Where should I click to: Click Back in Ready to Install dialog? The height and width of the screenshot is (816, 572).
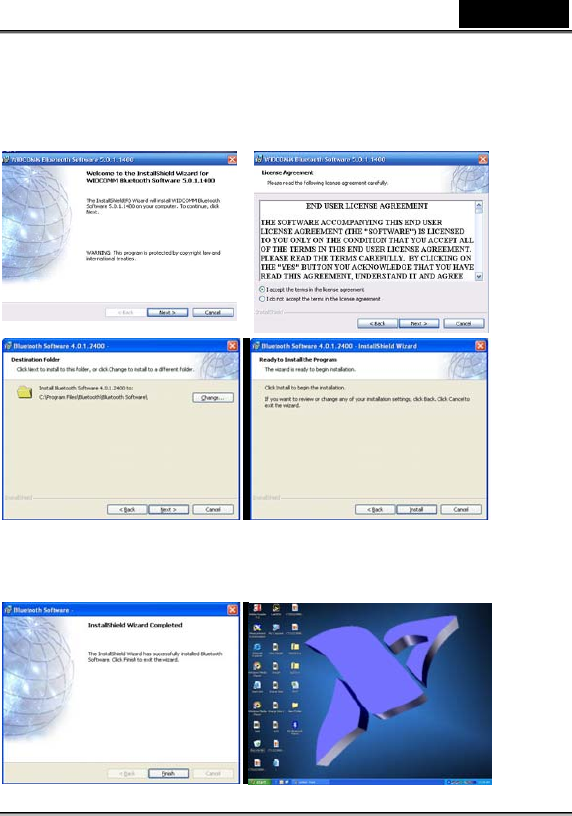click(375, 509)
